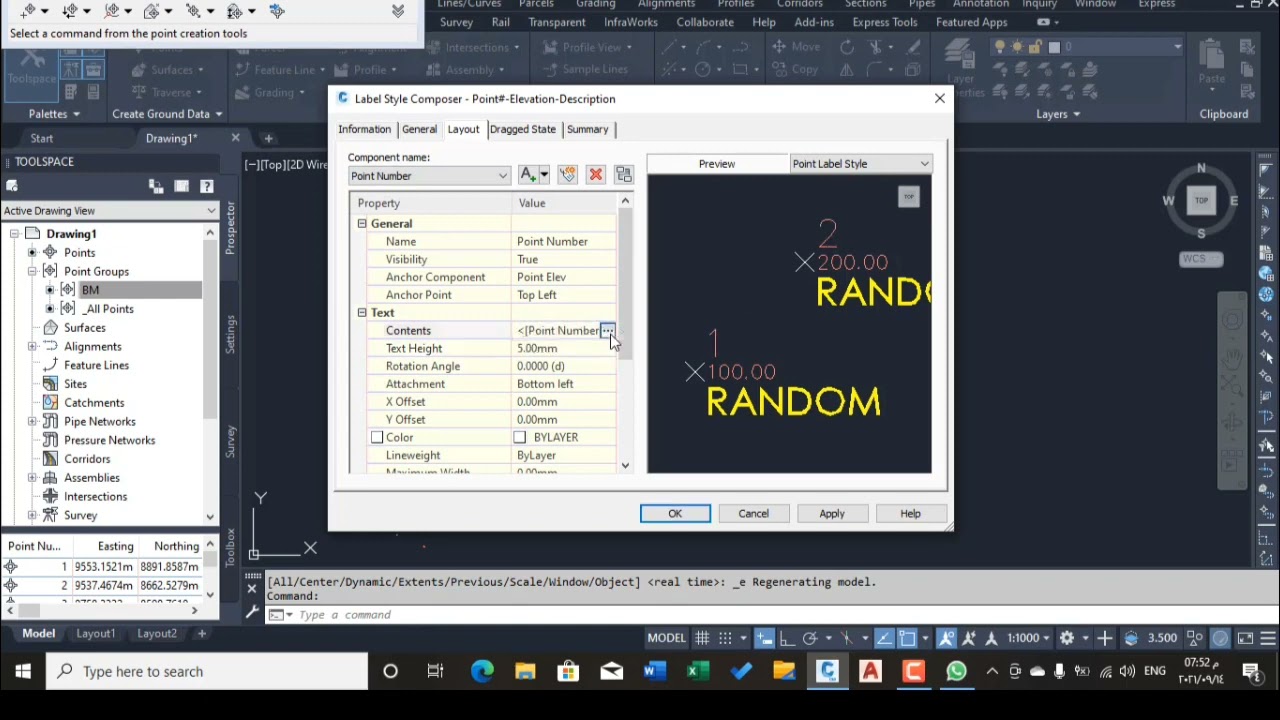Toggle the BYLAYER color checkbox

click(x=520, y=438)
